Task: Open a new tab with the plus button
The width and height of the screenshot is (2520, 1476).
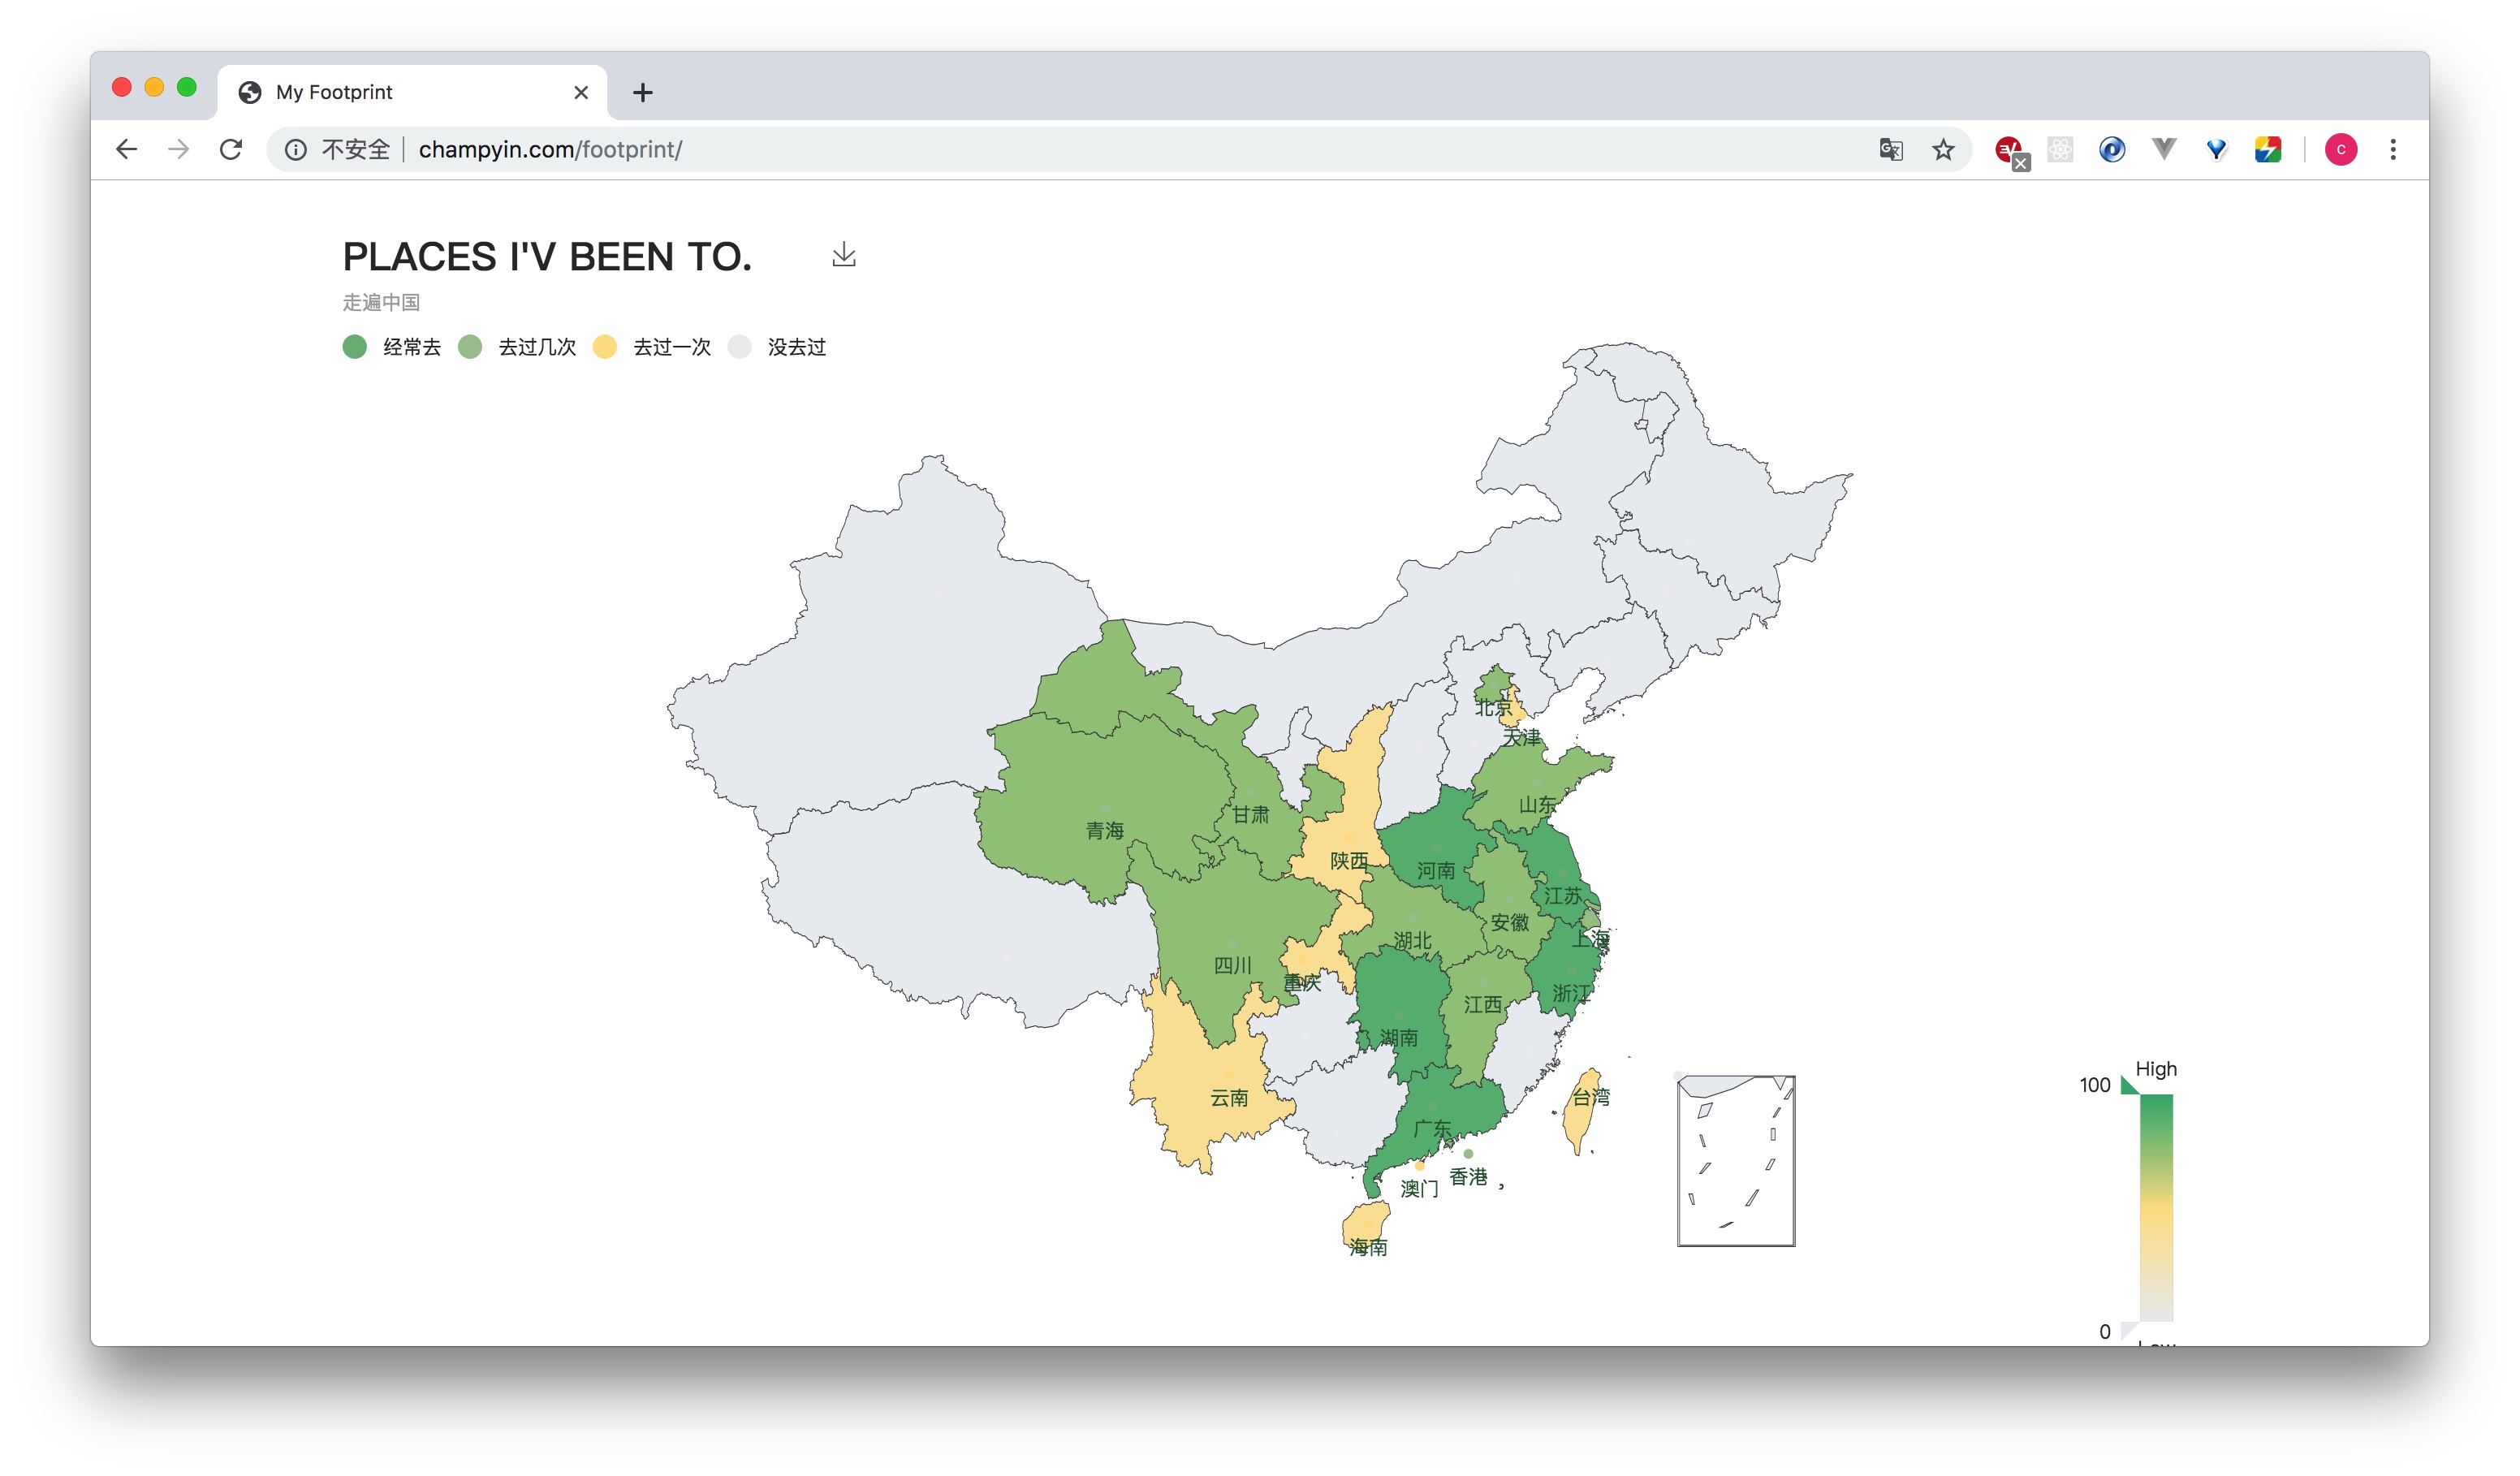Action: tap(642, 92)
